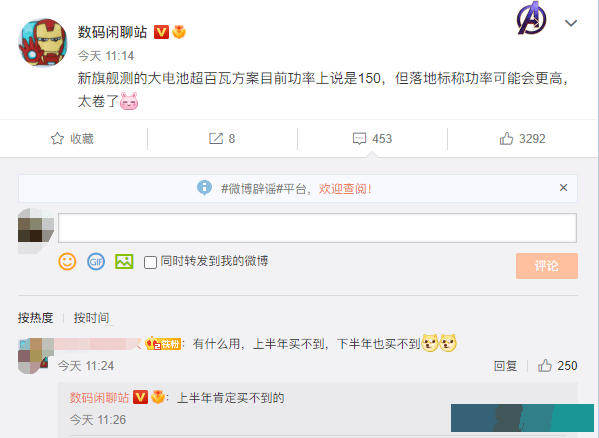Enable 同时转发到我的微博 checkbox
Screen dimensions: 599x438
pyautogui.click(x=150, y=262)
